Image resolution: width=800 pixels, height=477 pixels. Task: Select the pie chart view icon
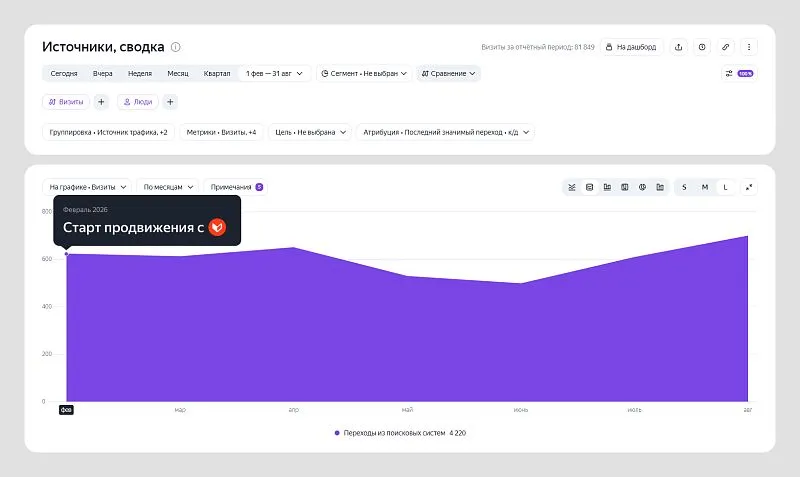(x=642, y=187)
